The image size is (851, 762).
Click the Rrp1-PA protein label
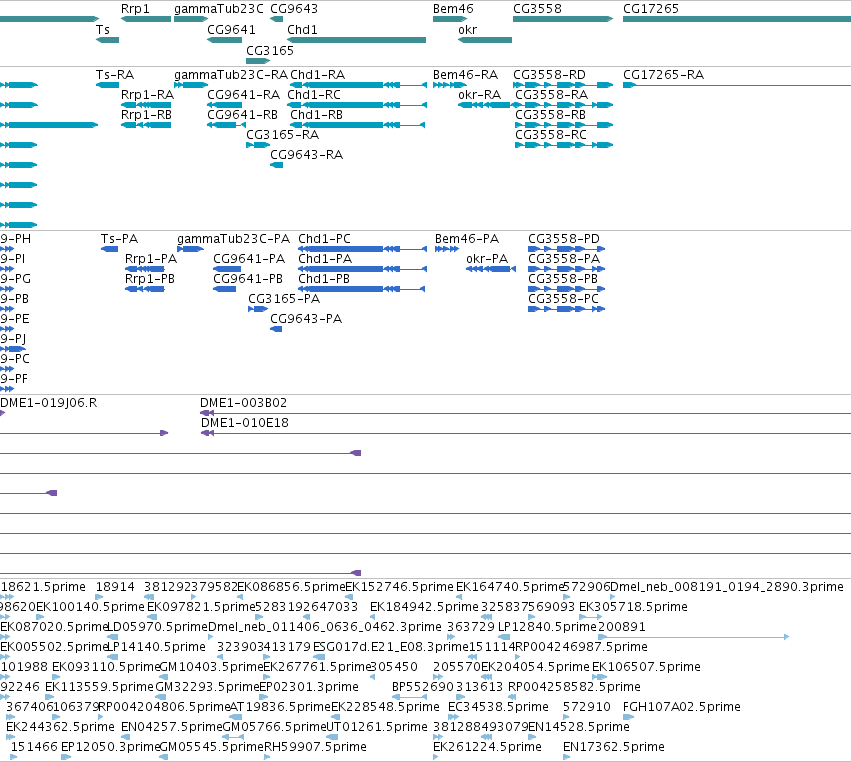point(151,259)
